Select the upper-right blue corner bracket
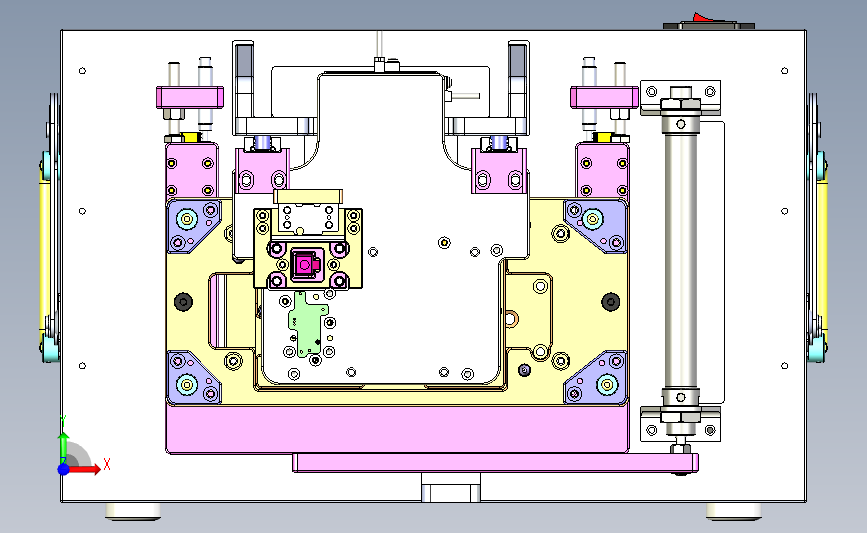This screenshot has height=533, width=867. (x=596, y=226)
